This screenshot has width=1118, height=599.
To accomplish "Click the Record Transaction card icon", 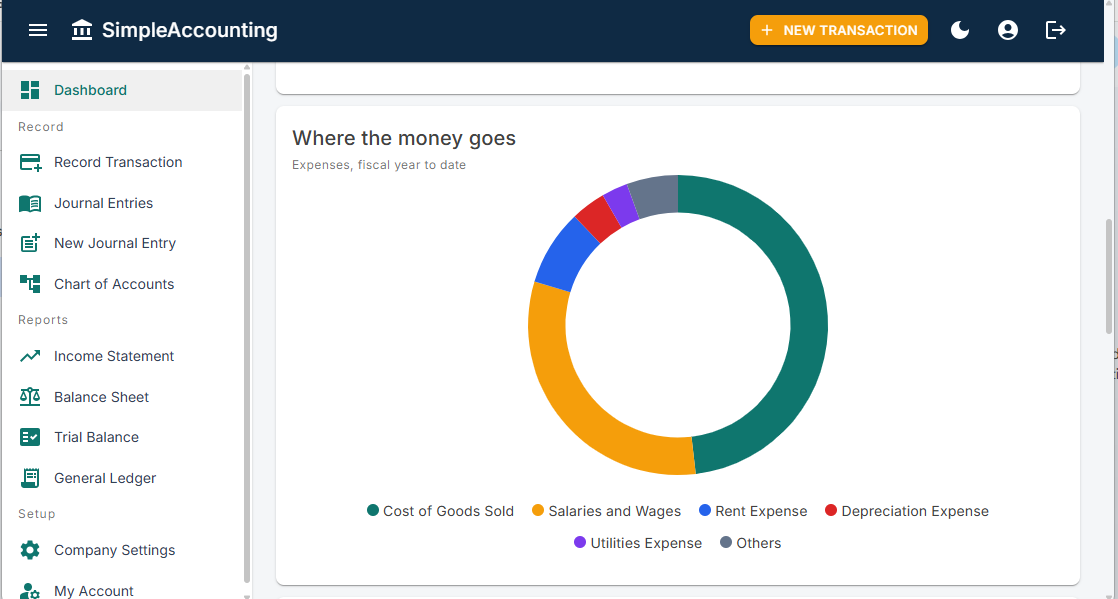I will click(30, 163).
